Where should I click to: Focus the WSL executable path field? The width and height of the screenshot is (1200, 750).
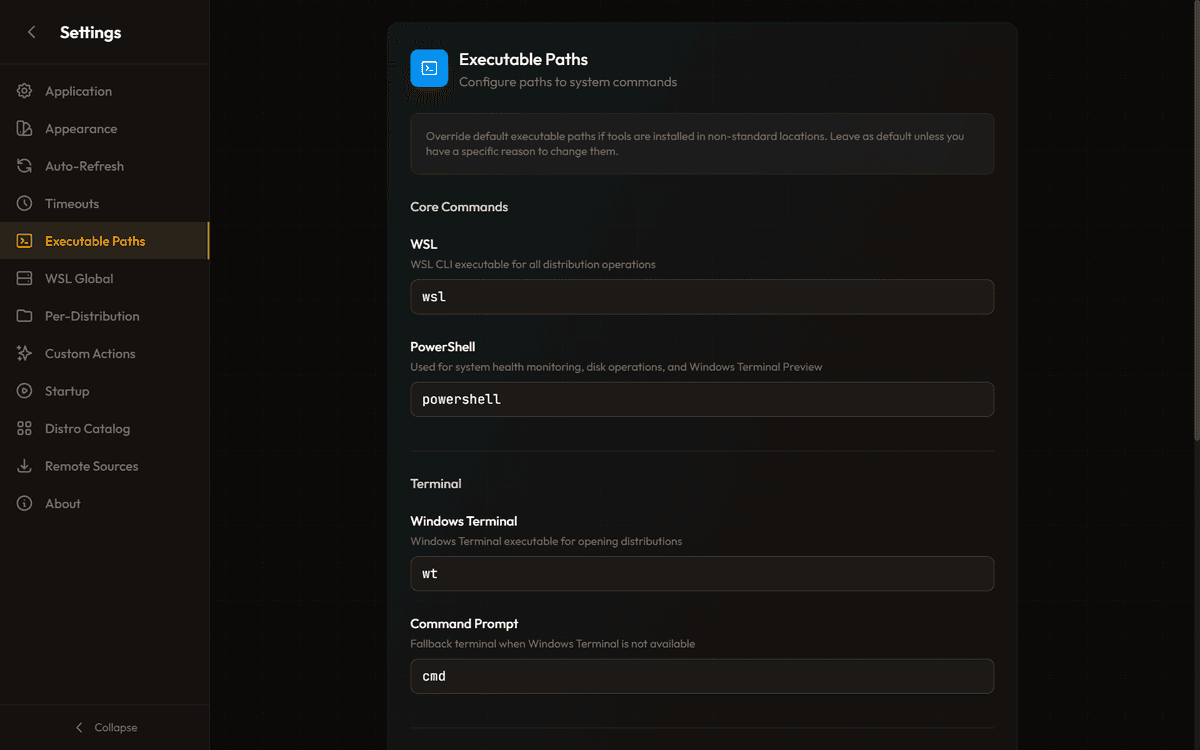[702, 297]
